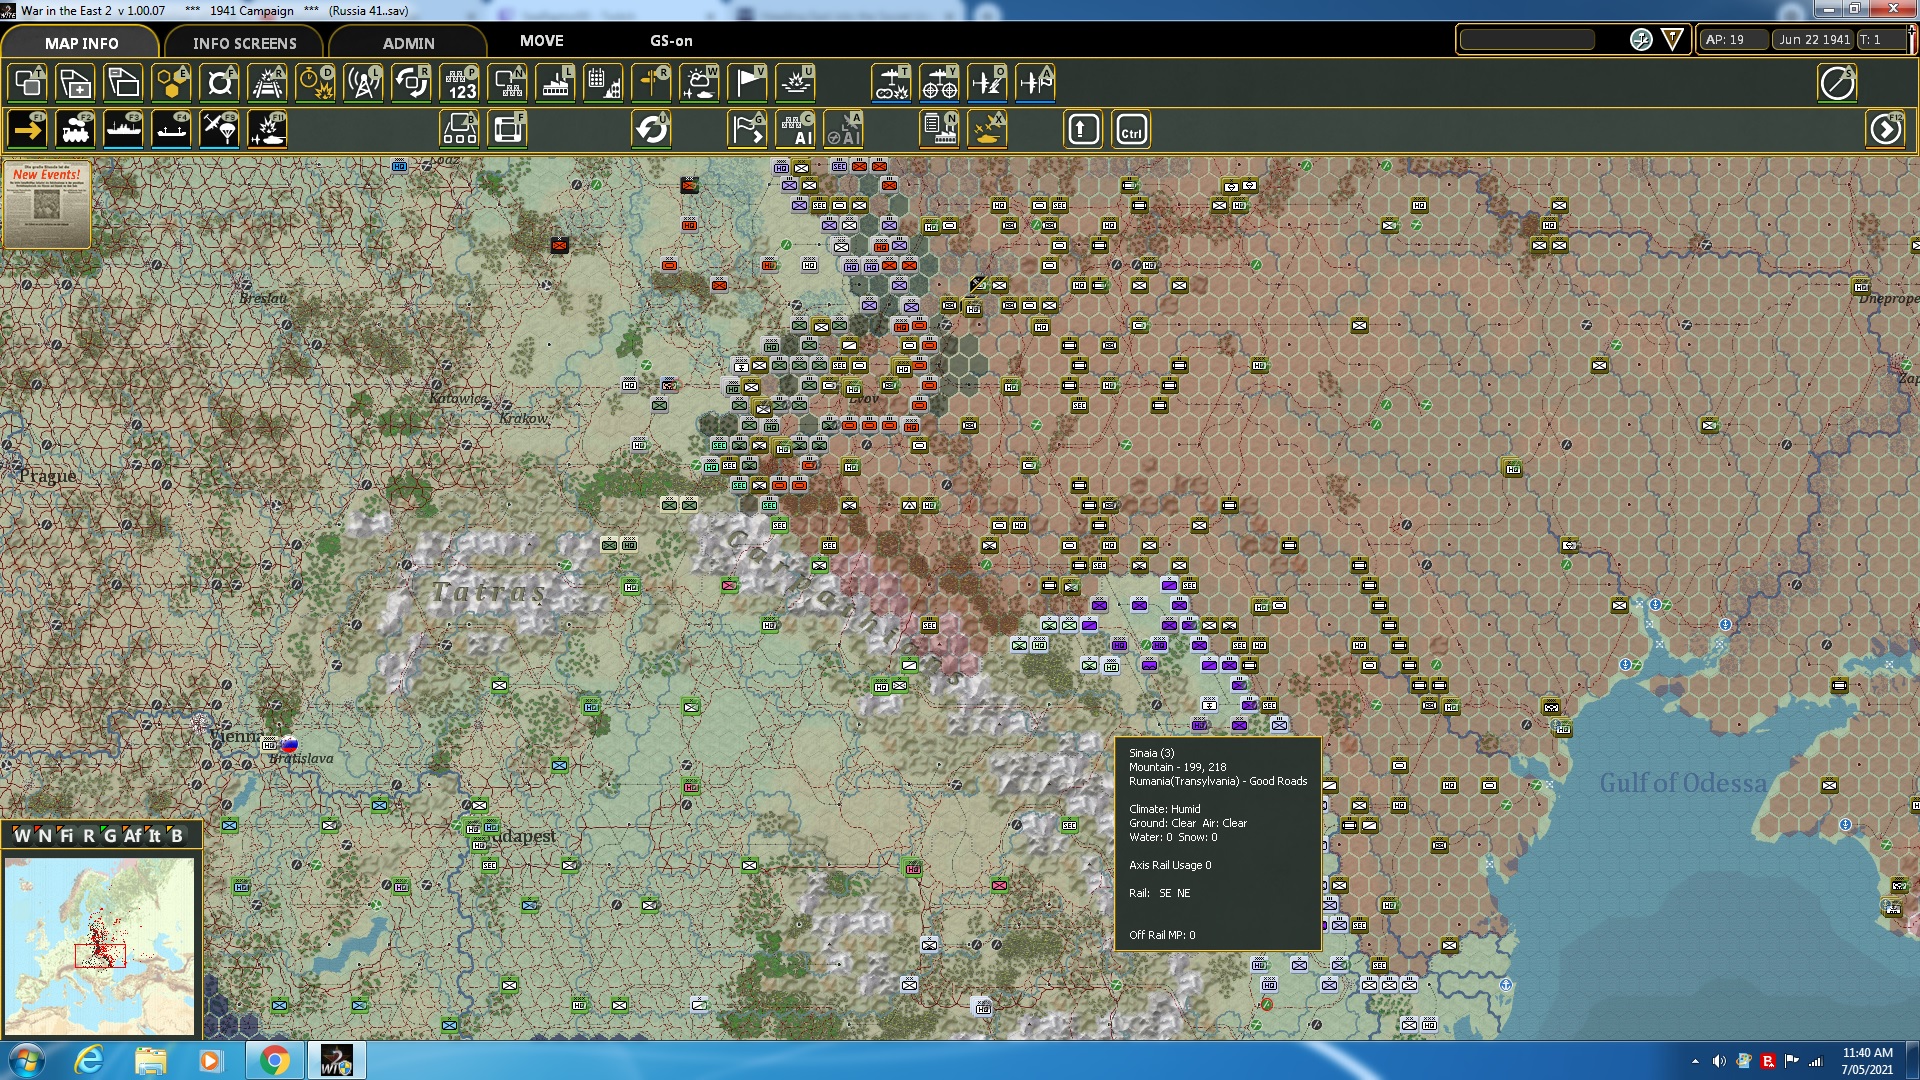
Task: Select the N nation filter
Action: (x=44, y=835)
